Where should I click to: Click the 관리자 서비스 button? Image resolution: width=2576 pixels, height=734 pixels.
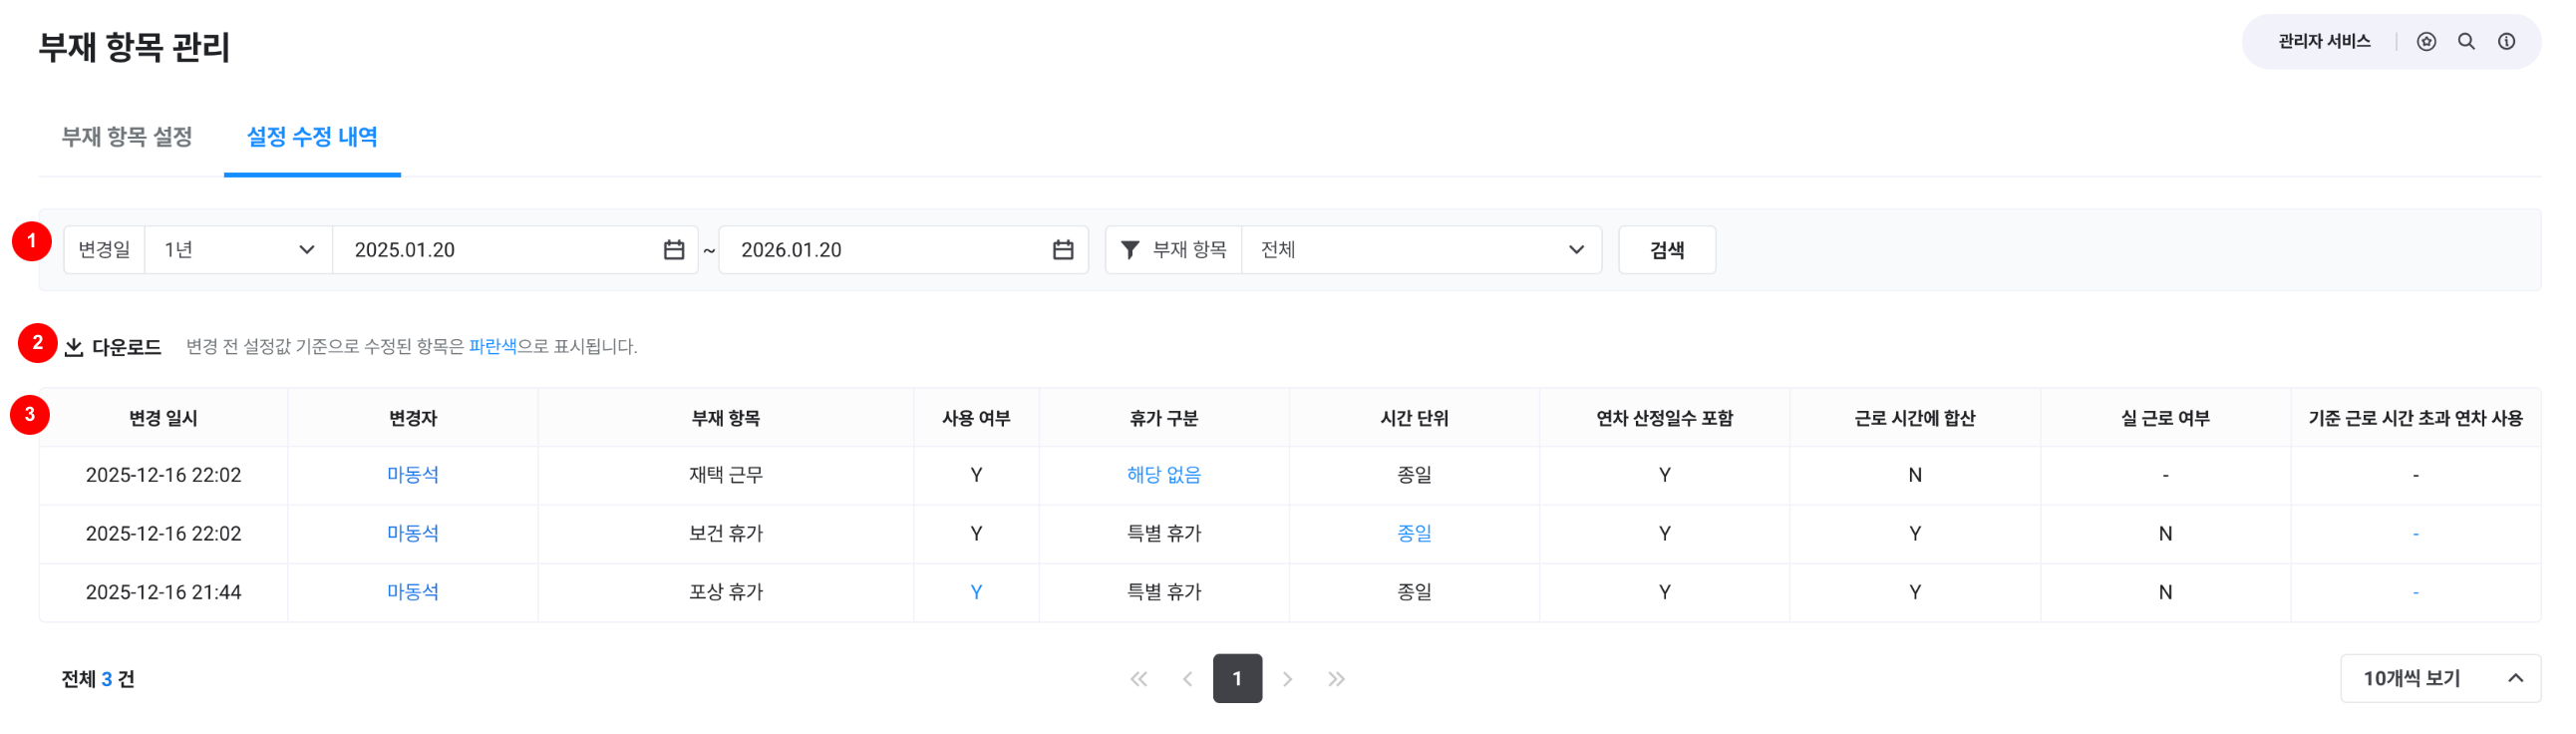tap(2324, 42)
